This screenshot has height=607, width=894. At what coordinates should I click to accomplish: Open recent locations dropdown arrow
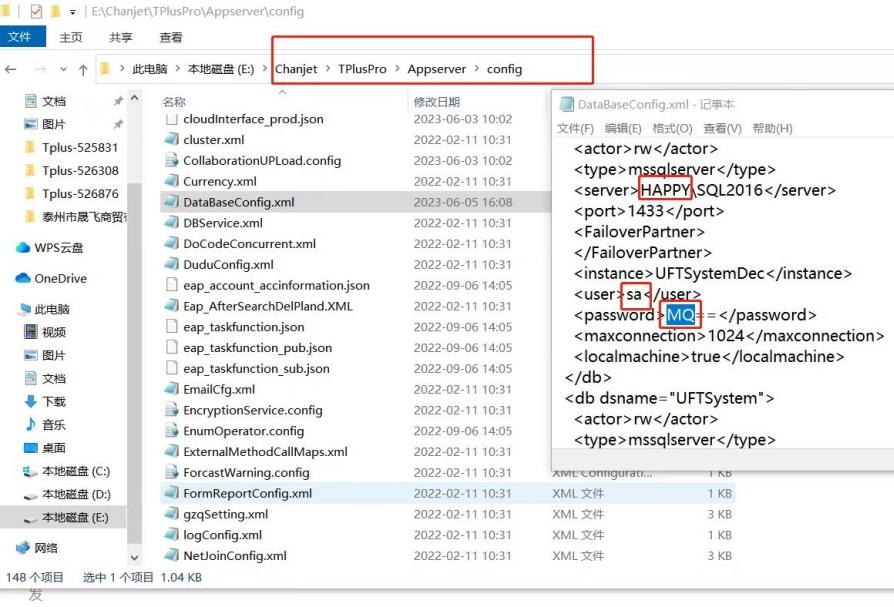63,70
